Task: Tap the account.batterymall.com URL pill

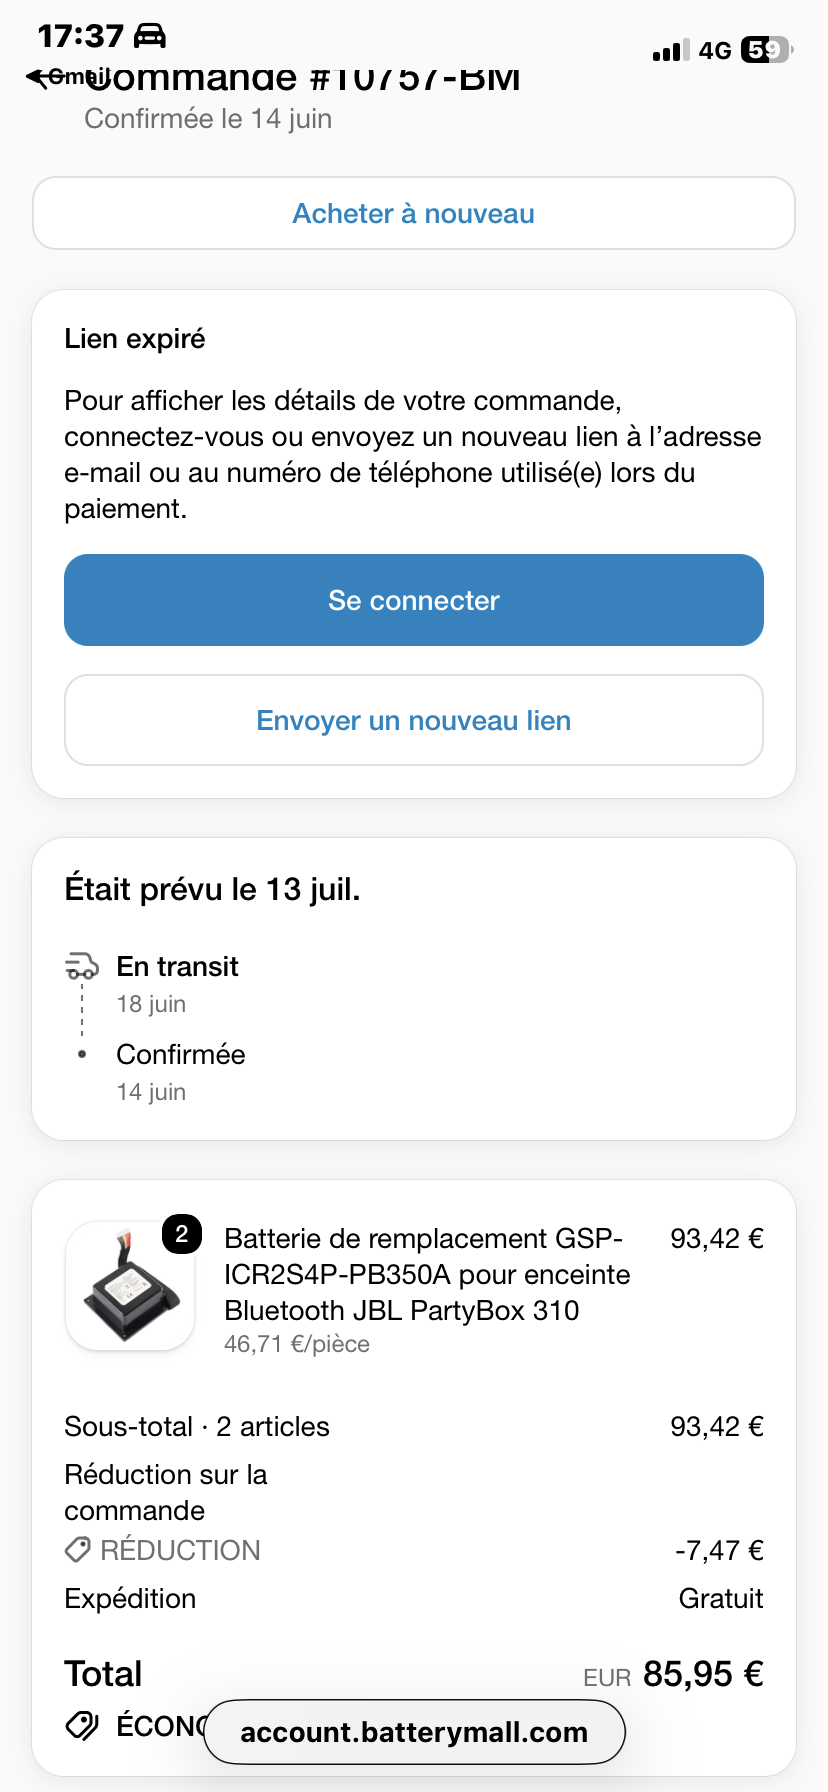Action: pyautogui.click(x=414, y=1732)
